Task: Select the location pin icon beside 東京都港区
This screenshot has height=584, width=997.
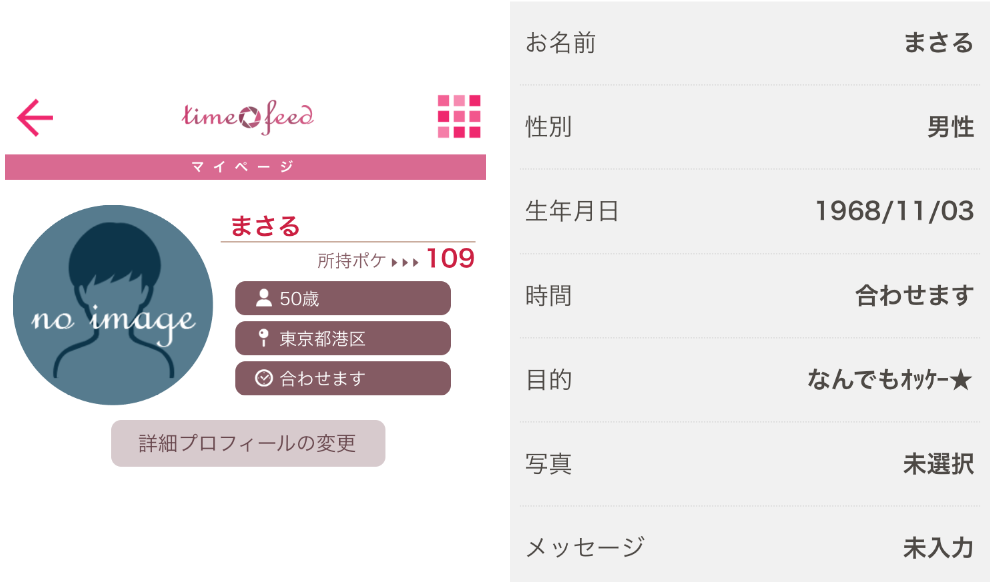Action: pos(262,338)
